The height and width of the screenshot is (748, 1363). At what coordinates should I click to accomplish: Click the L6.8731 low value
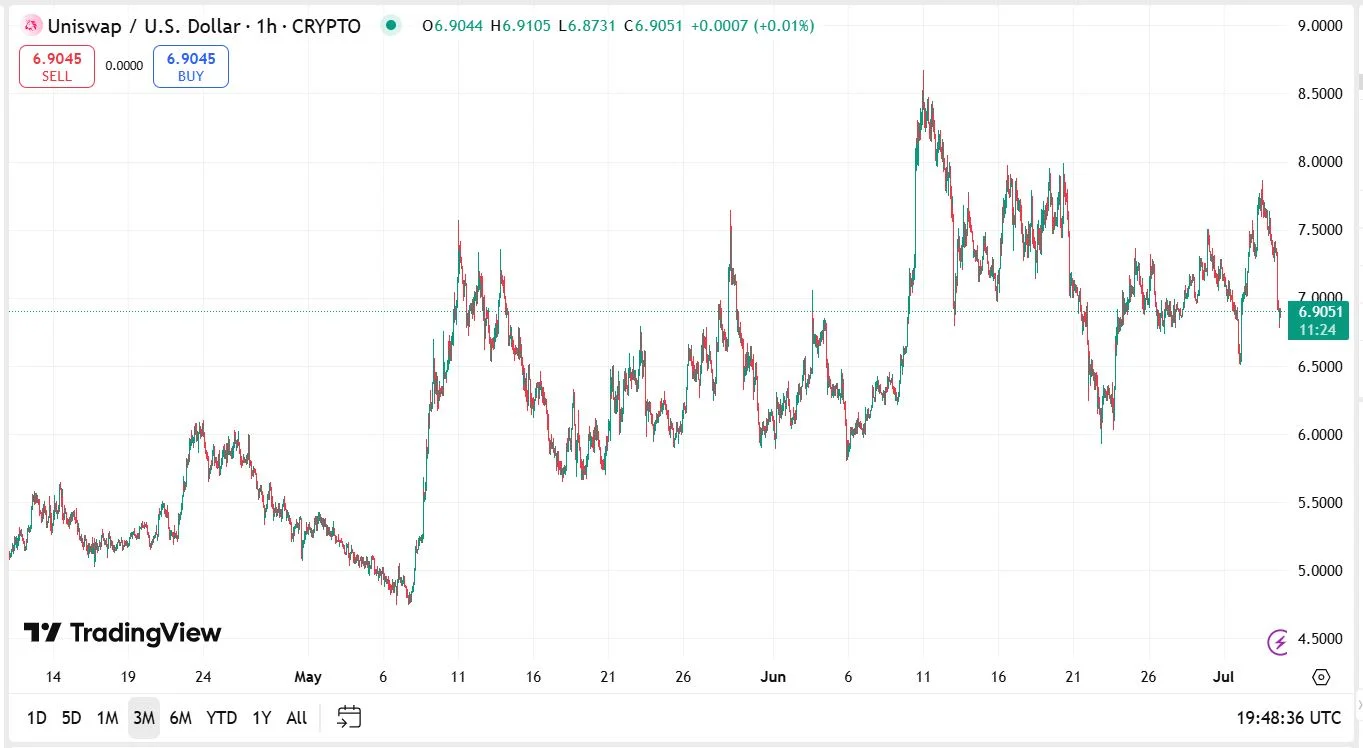tap(587, 26)
